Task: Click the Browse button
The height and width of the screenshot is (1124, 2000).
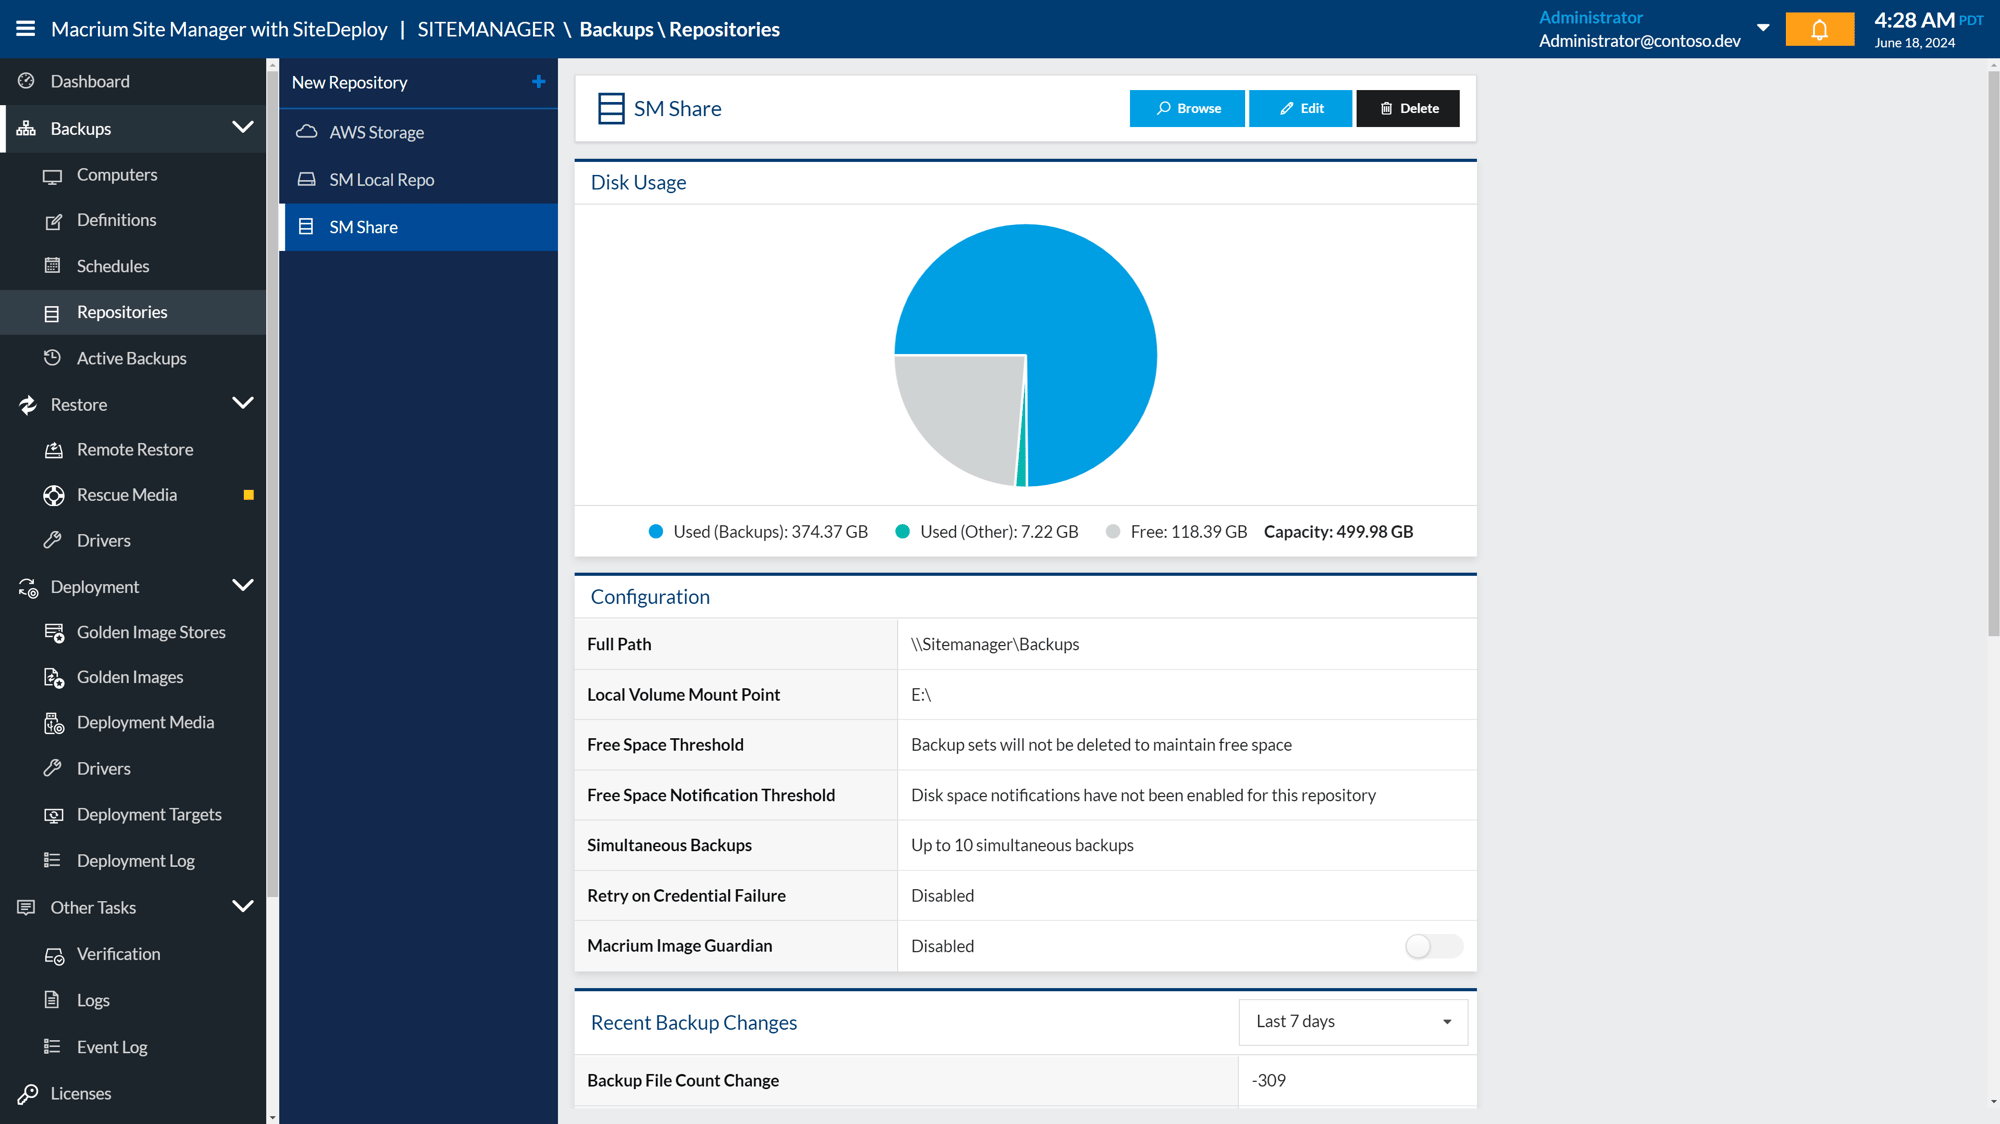Action: coord(1187,108)
